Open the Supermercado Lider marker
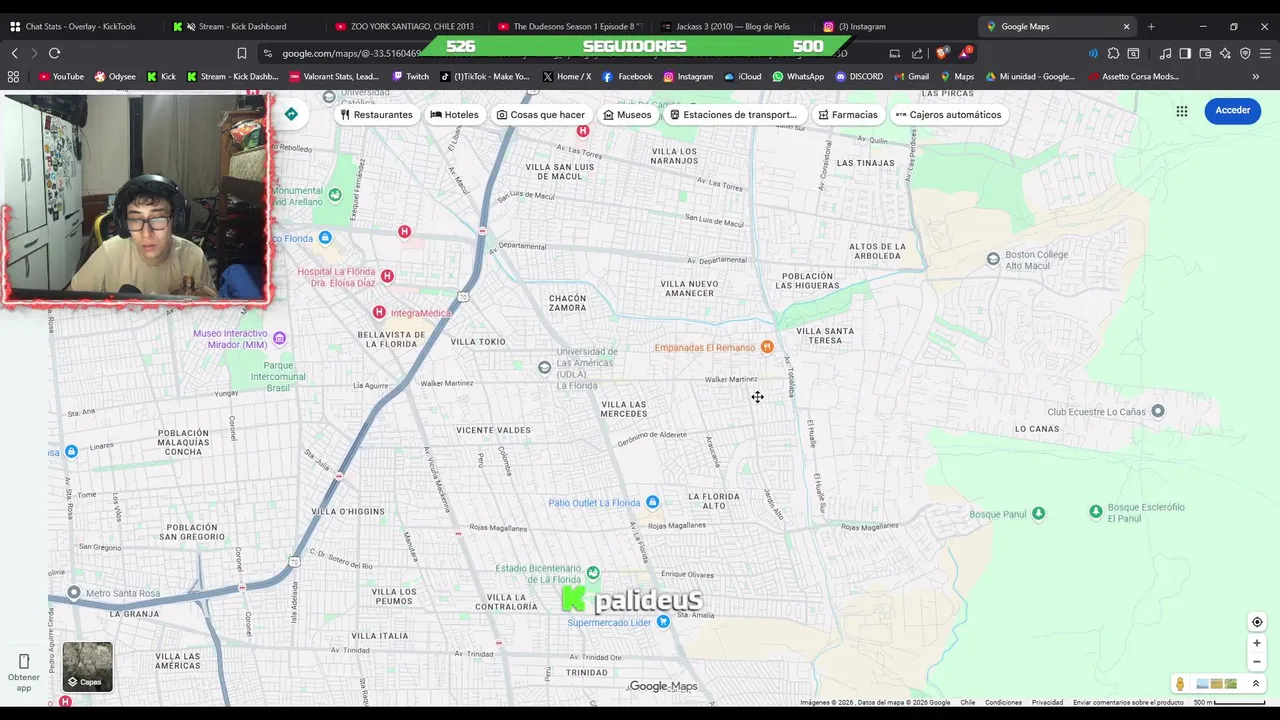The height and width of the screenshot is (720, 1280). (663, 622)
